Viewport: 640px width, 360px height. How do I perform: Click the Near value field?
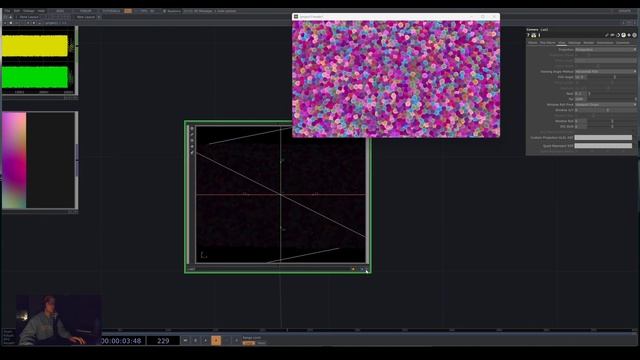(x=580, y=93)
